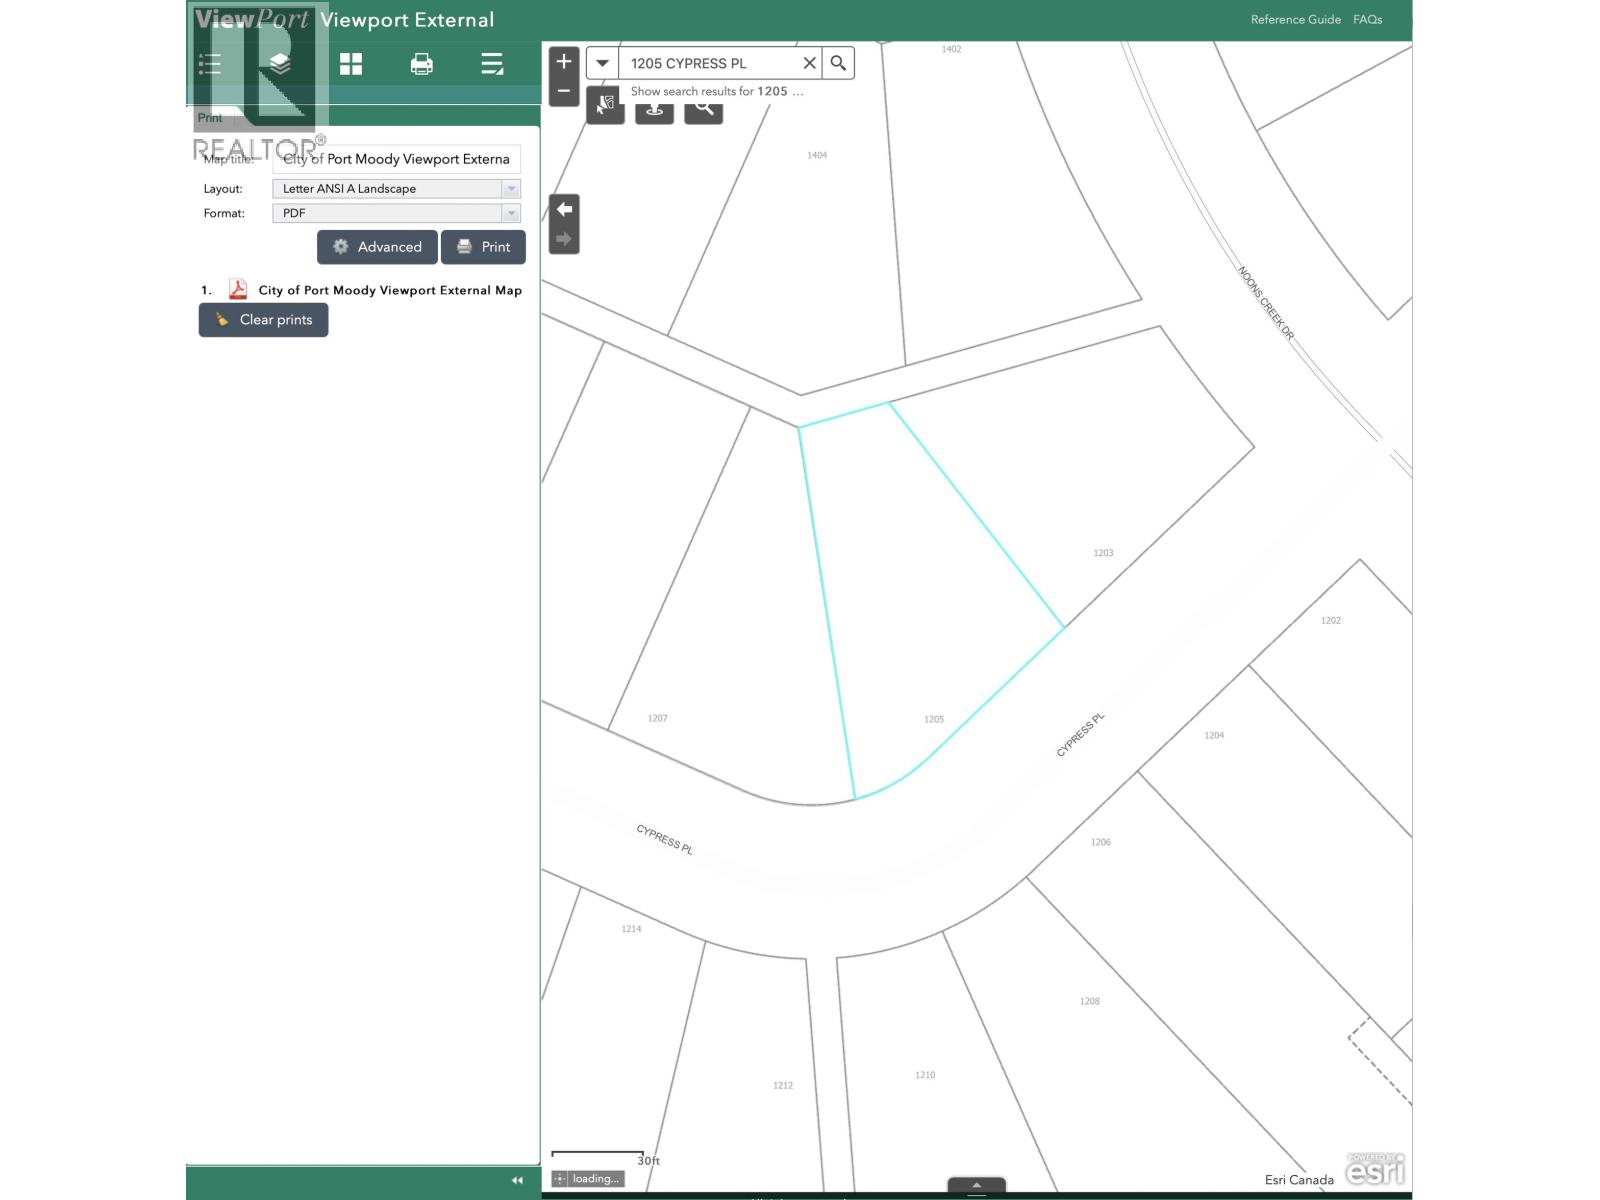Click the Esri Canada attribution text
This screenshot has width=1600, height=1200.
(1299, 1180)
